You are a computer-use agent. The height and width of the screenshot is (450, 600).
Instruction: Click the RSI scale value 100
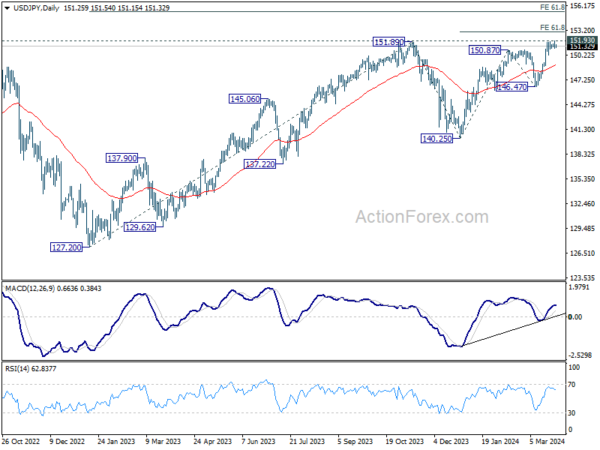(x=574, y=367)
